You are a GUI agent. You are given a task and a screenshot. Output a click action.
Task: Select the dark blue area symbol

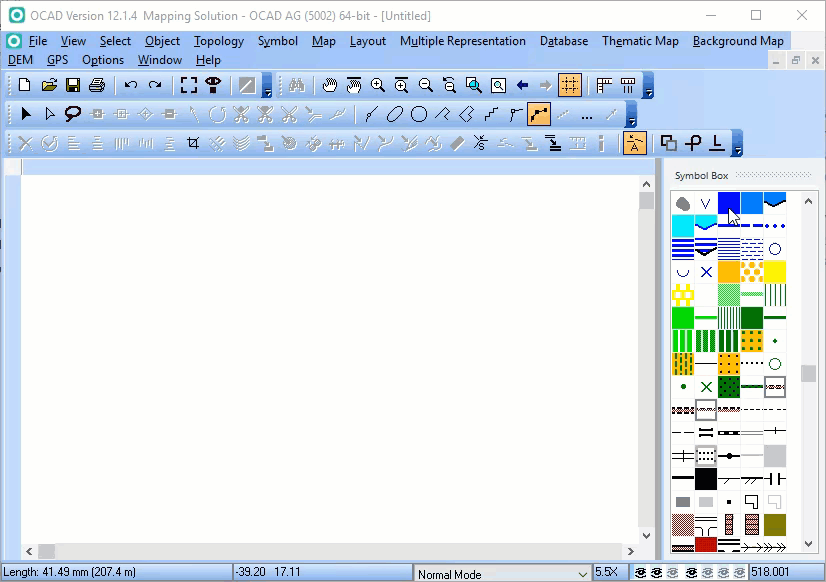729,203
